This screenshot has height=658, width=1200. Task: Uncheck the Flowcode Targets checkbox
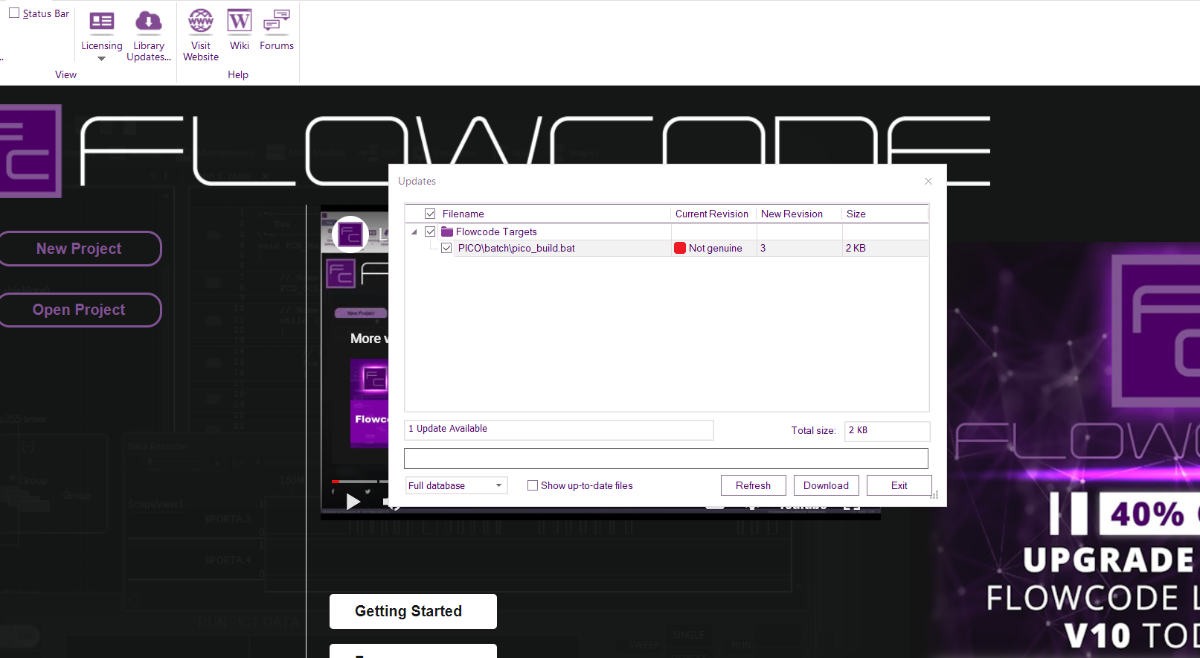(431, 232)
